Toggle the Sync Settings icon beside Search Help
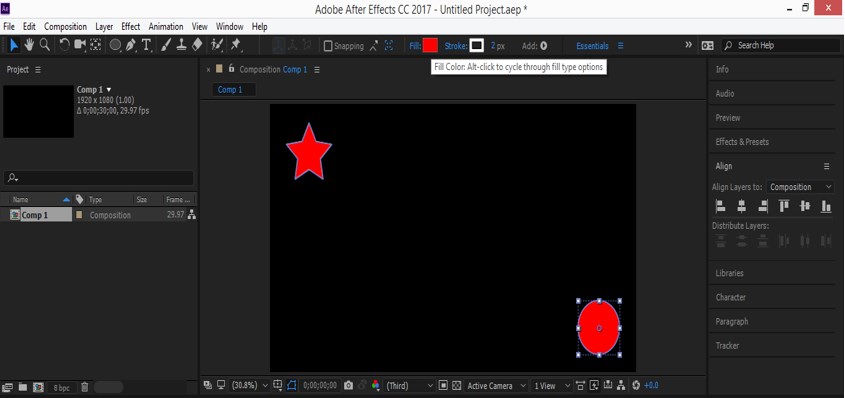 [707, 46]
